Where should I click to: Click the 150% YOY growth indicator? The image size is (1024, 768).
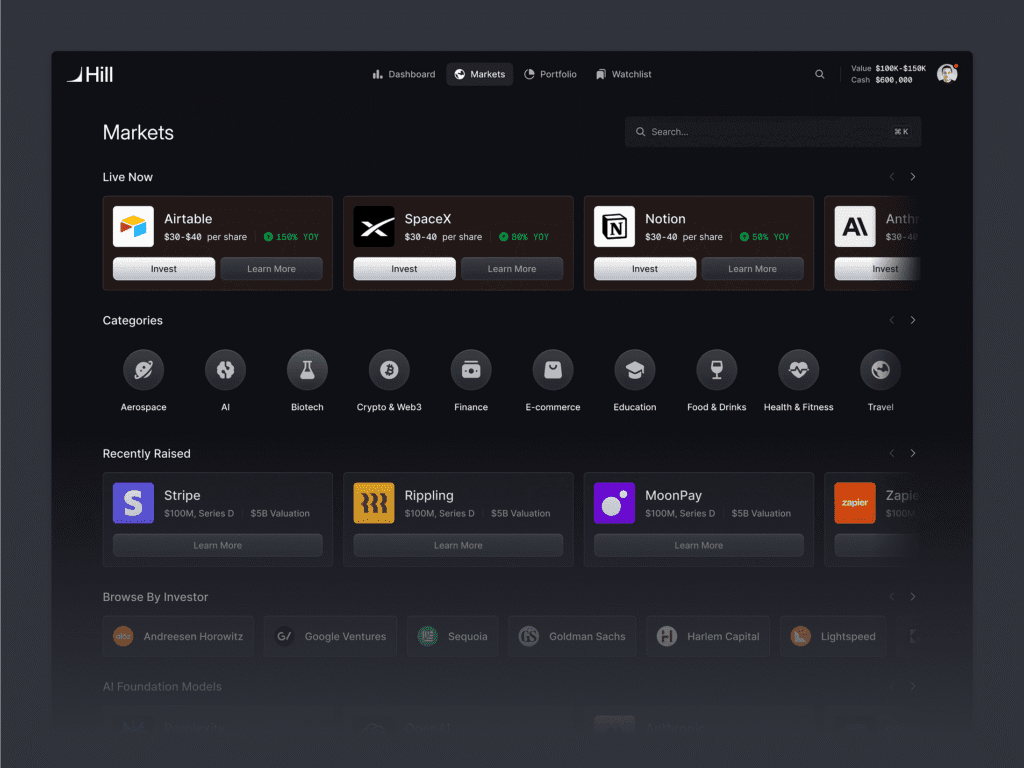pyautogui.click(x=291, y=237)
